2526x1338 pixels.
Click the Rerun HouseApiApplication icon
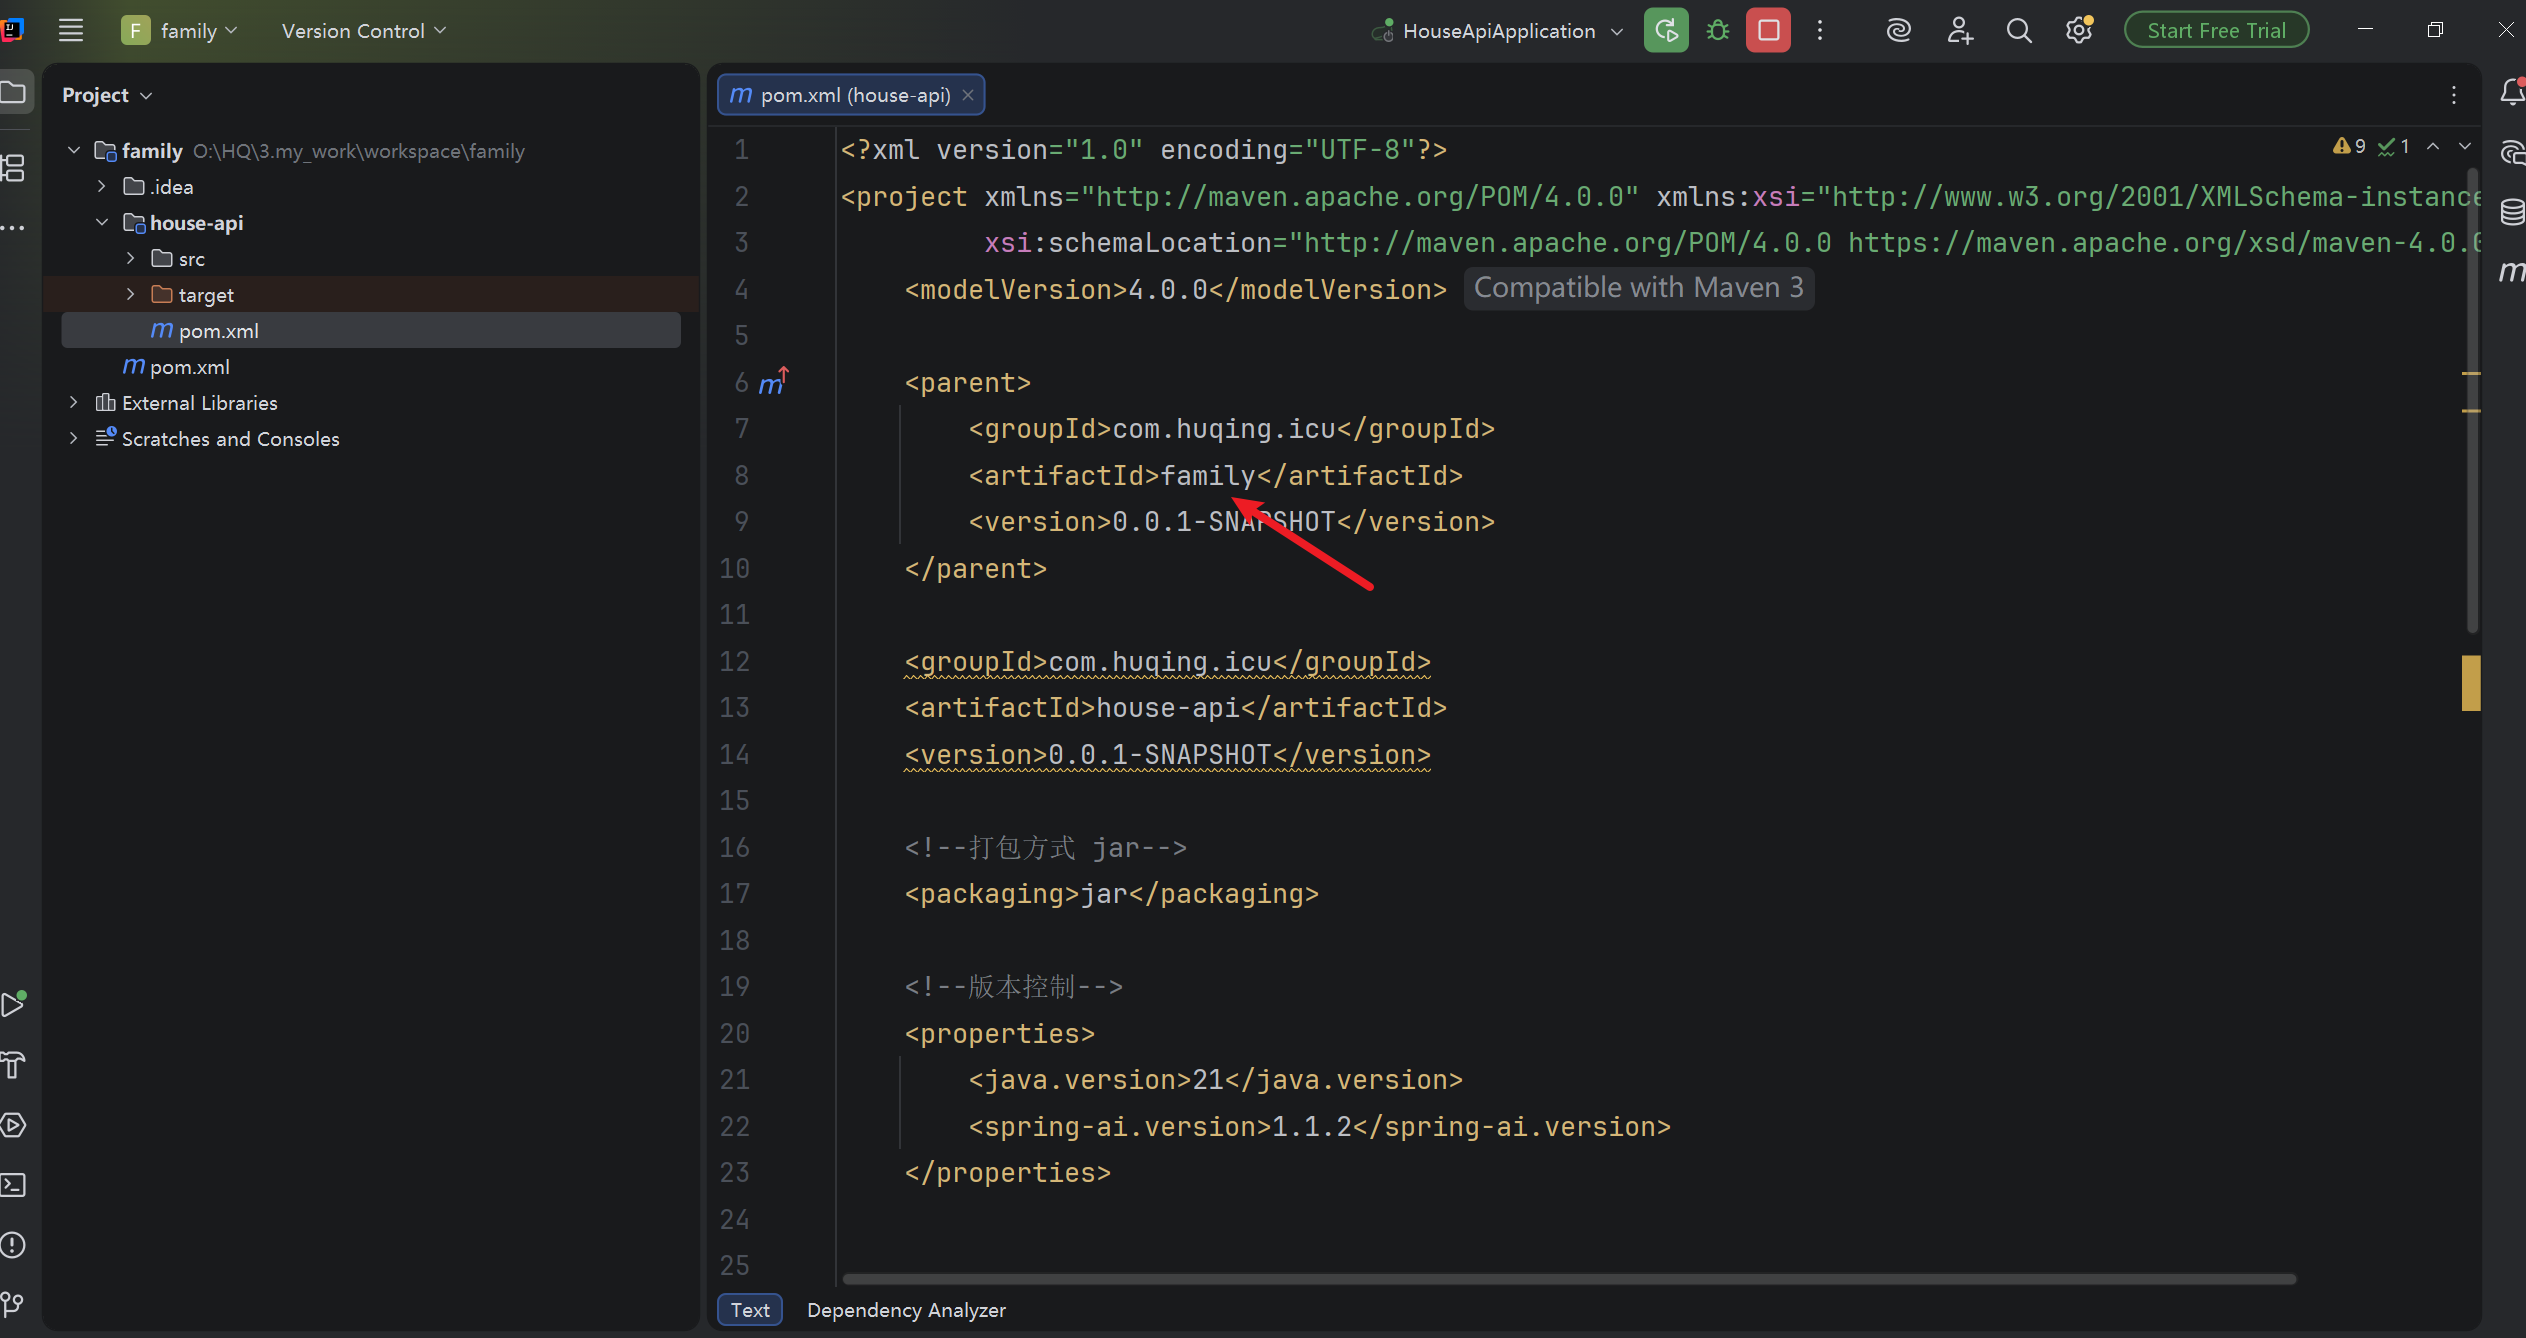point(1666,31)
